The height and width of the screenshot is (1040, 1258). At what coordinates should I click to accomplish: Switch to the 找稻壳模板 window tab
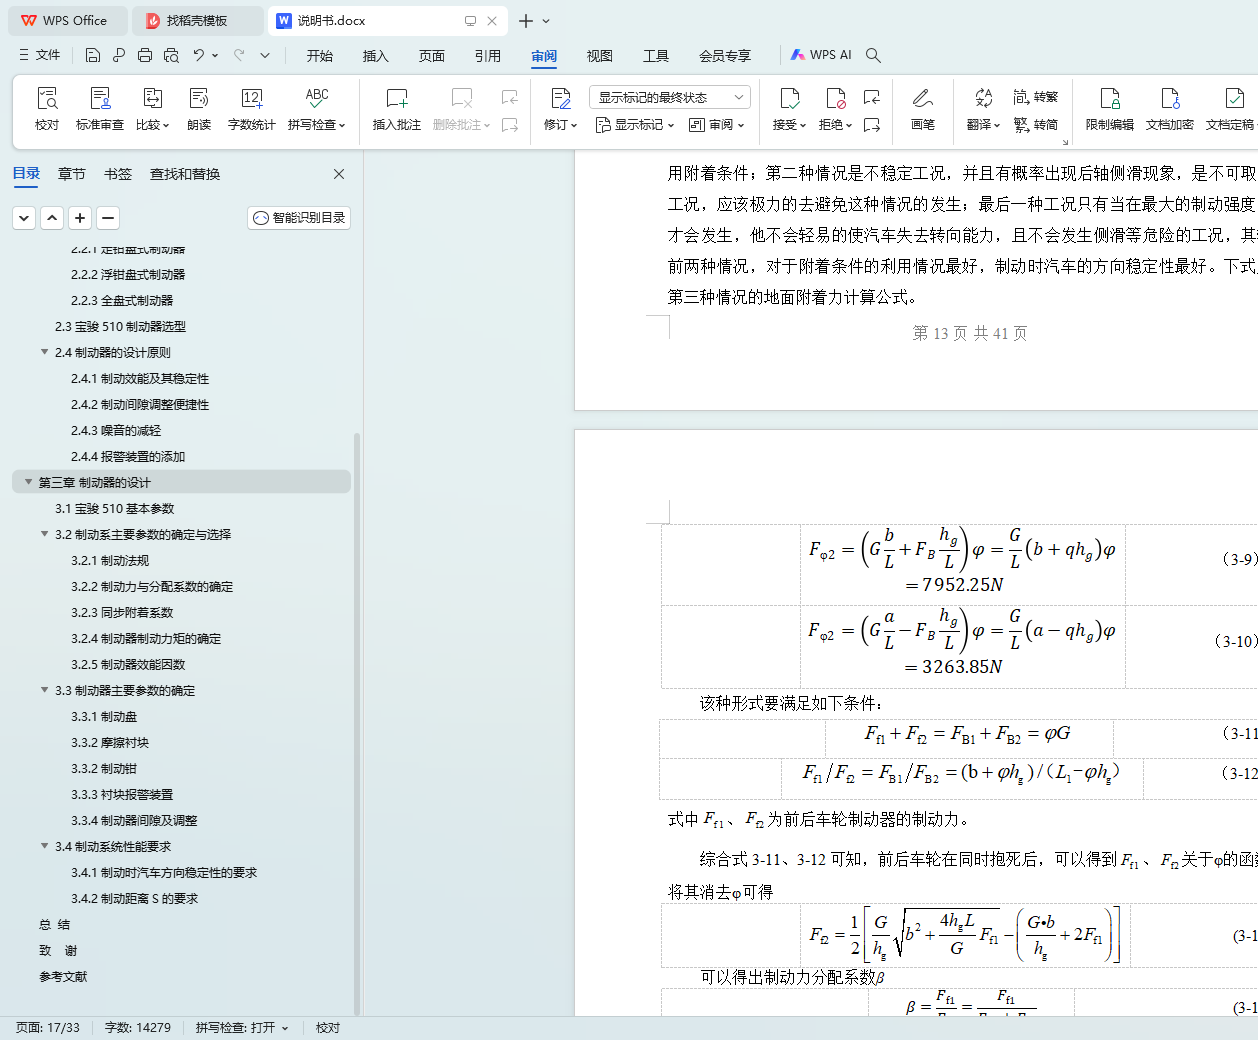tap(198, 20)
